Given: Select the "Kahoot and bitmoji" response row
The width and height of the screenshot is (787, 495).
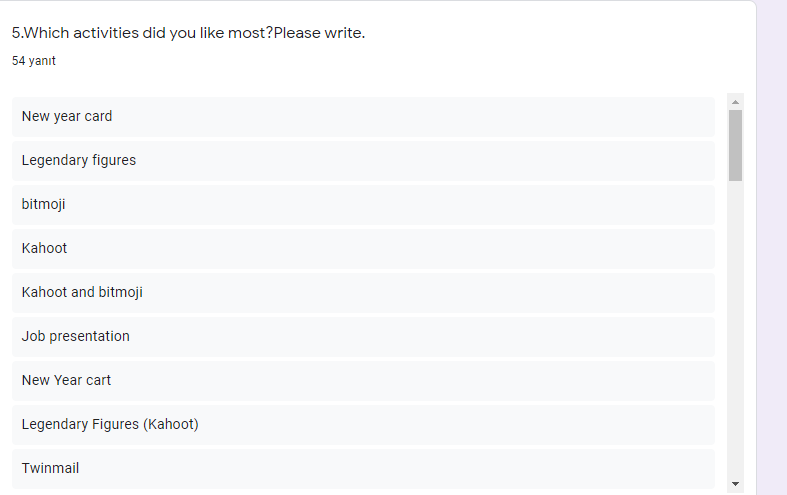Looking at the screenshot, I should [363, 292].
